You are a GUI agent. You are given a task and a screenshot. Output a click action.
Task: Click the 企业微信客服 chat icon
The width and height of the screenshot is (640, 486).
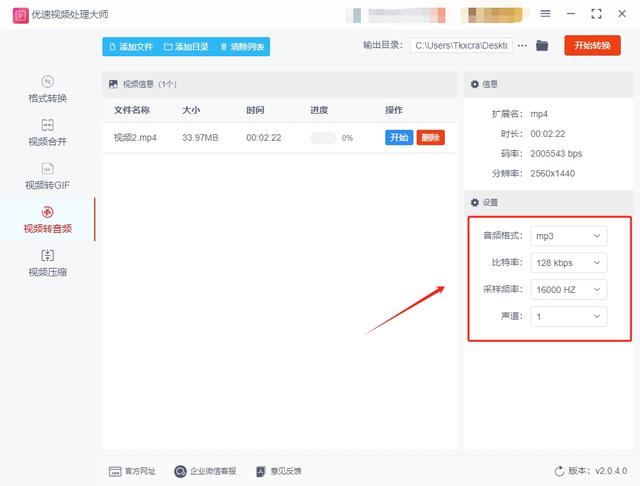[180, 471]
